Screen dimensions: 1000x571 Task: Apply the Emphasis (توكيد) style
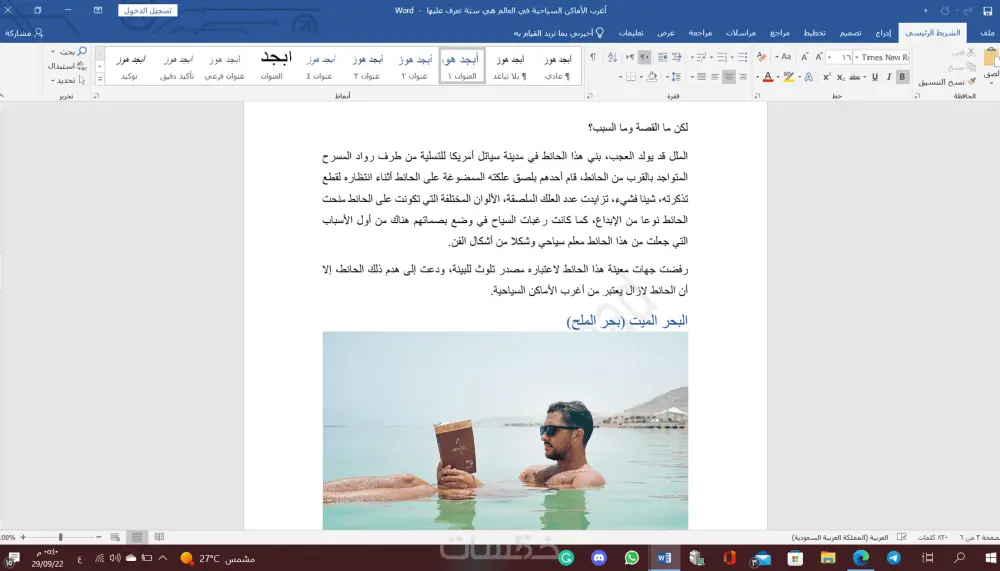click(130, 66)
